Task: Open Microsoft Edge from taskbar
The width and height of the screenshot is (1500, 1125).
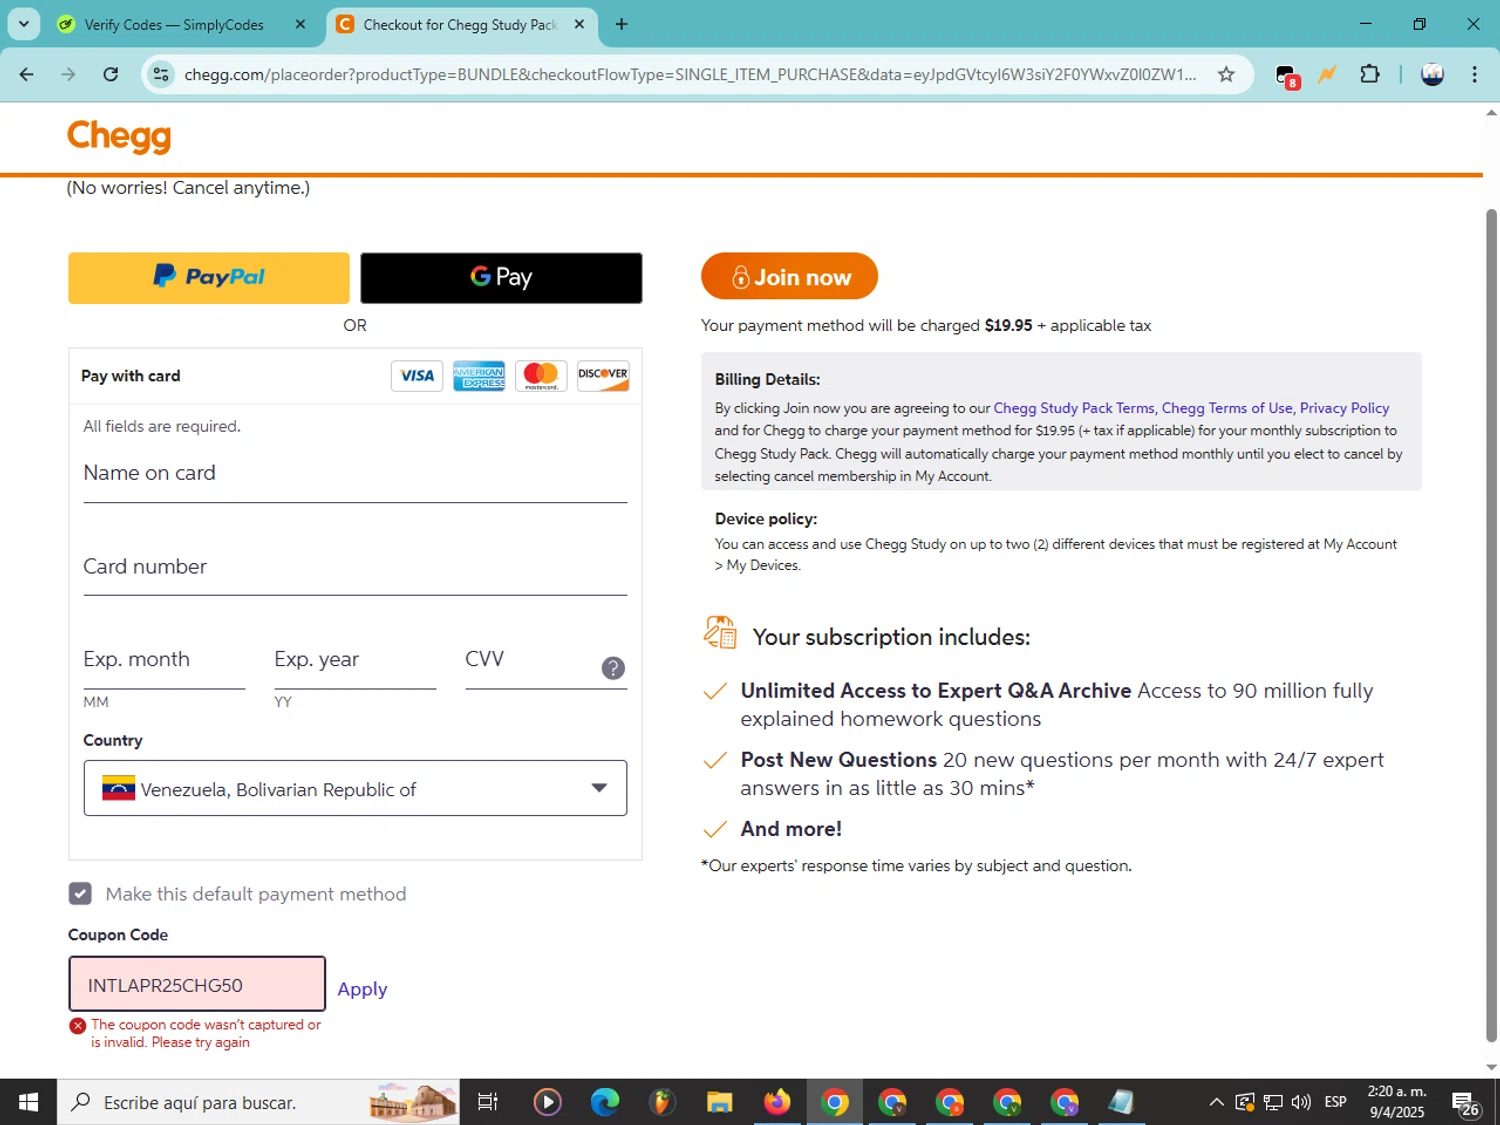Action: tap(605, 1102)
